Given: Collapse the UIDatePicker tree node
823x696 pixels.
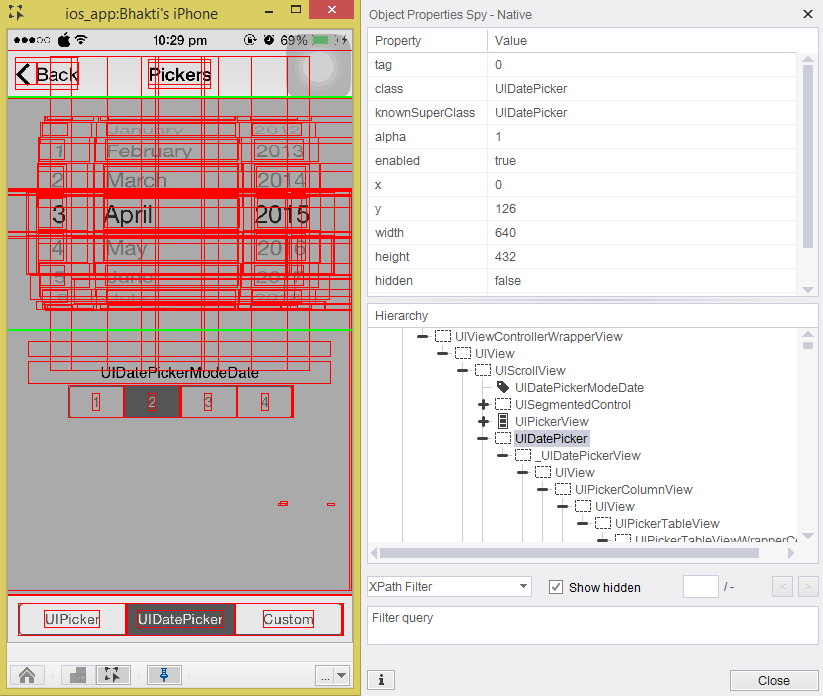Looking at the screenshot, I should 483,439.
